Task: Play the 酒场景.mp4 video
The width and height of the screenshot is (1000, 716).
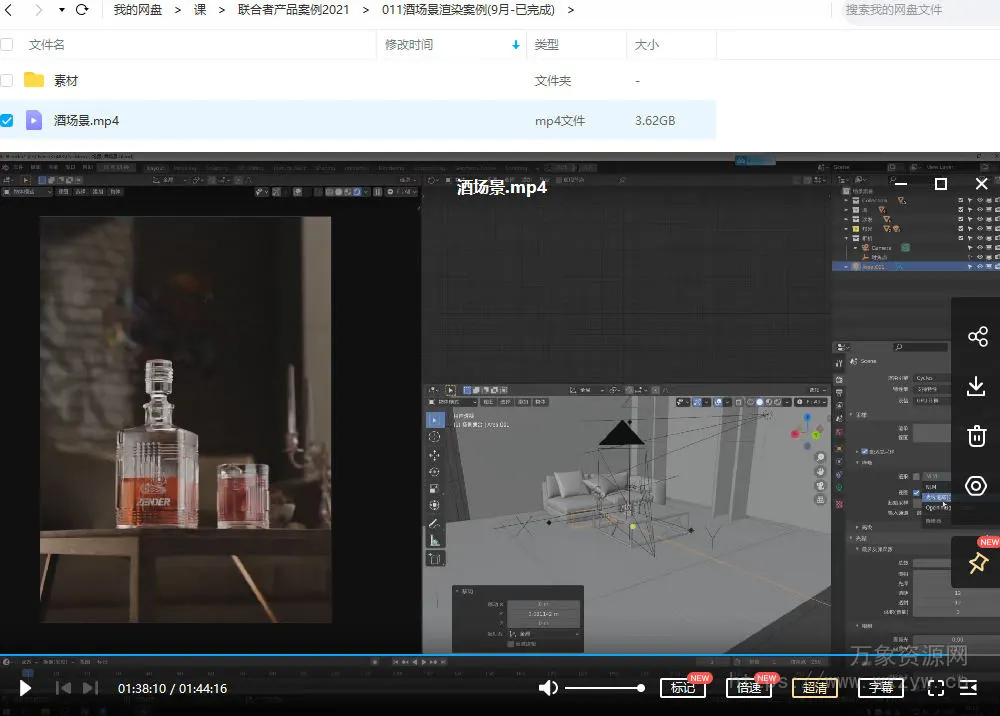Action: [x=26, y=688]
